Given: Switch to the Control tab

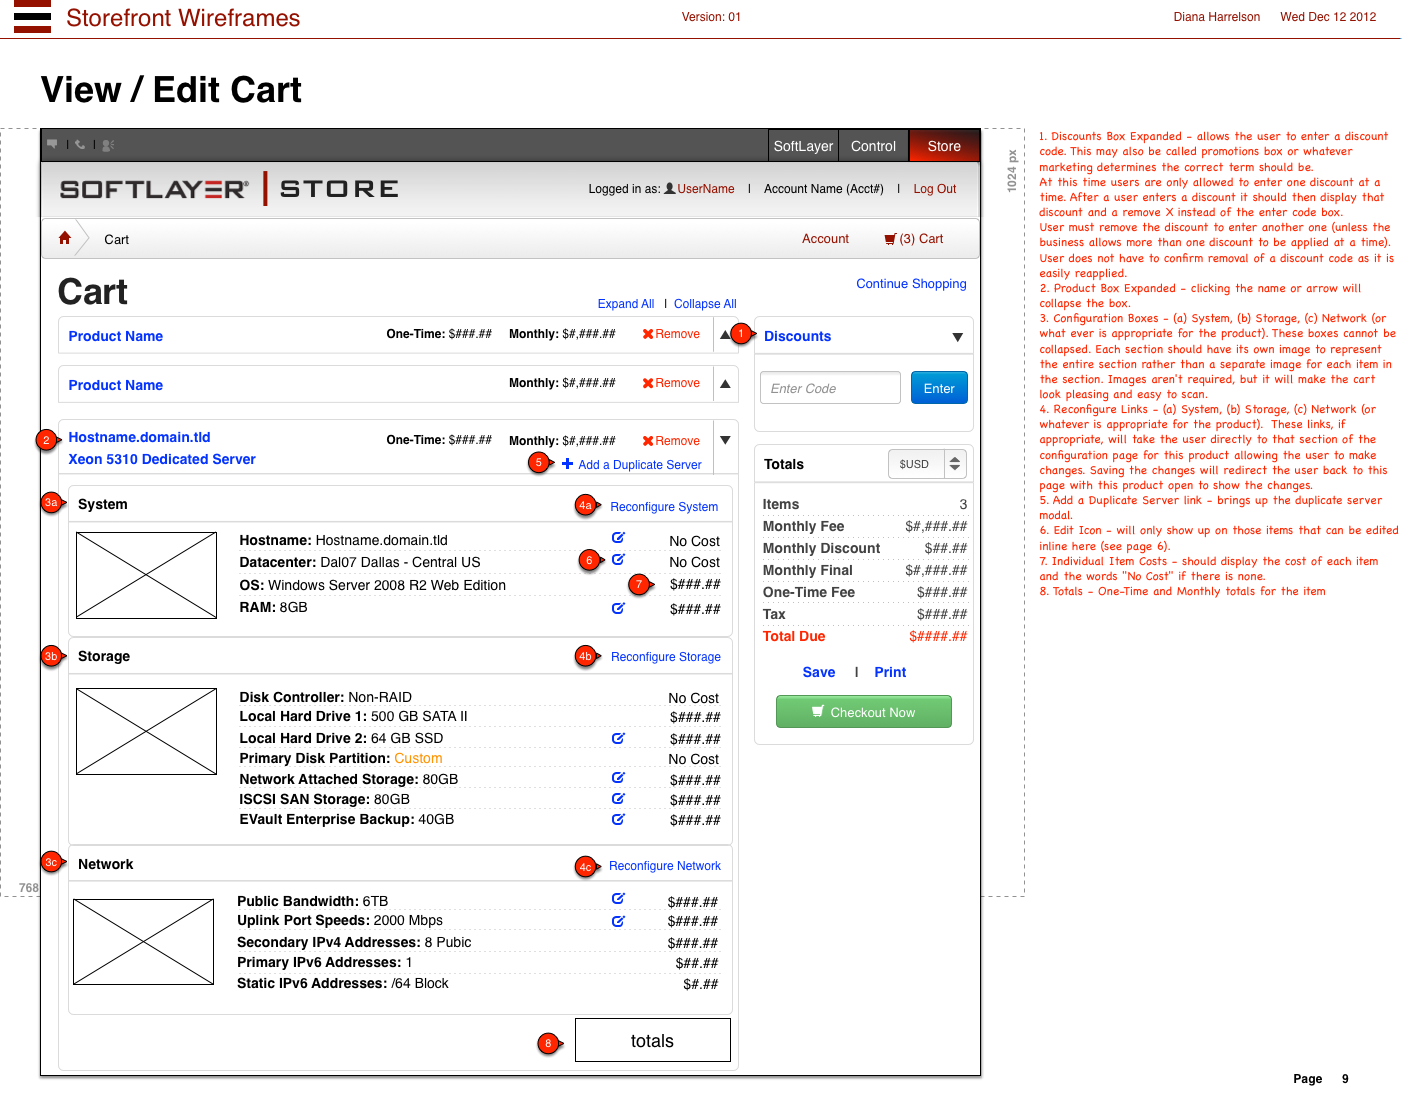Looking at the screenshot, I should [873, 146].
